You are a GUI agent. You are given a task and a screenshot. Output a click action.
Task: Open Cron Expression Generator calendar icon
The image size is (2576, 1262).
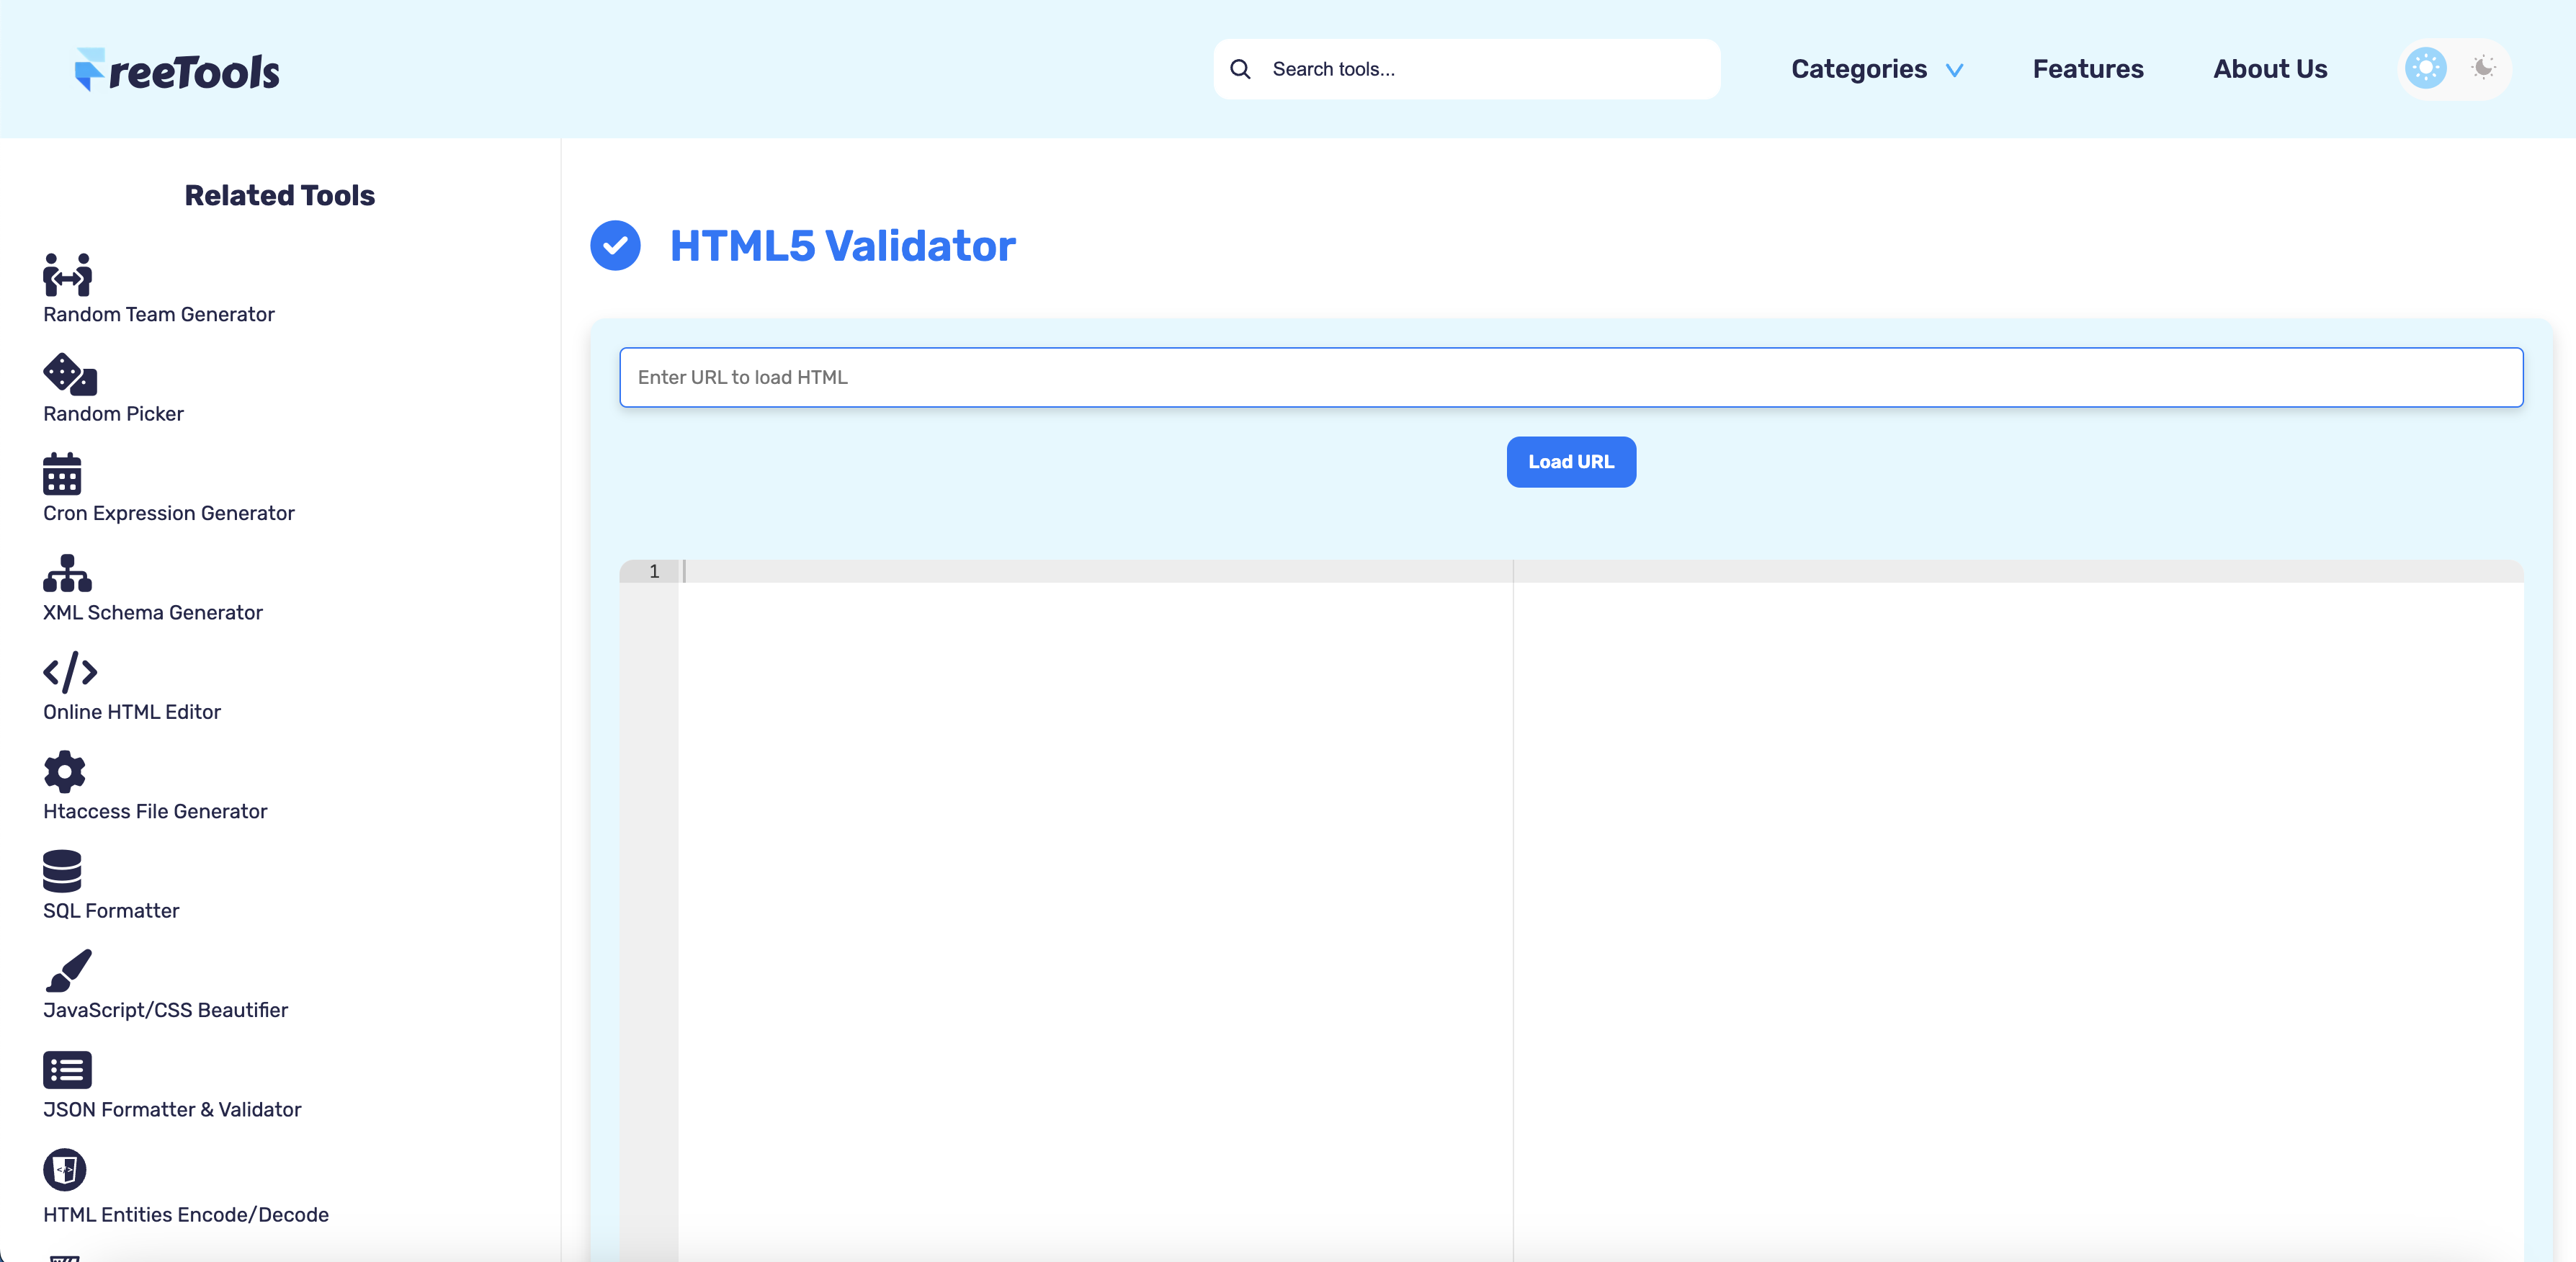62,474
